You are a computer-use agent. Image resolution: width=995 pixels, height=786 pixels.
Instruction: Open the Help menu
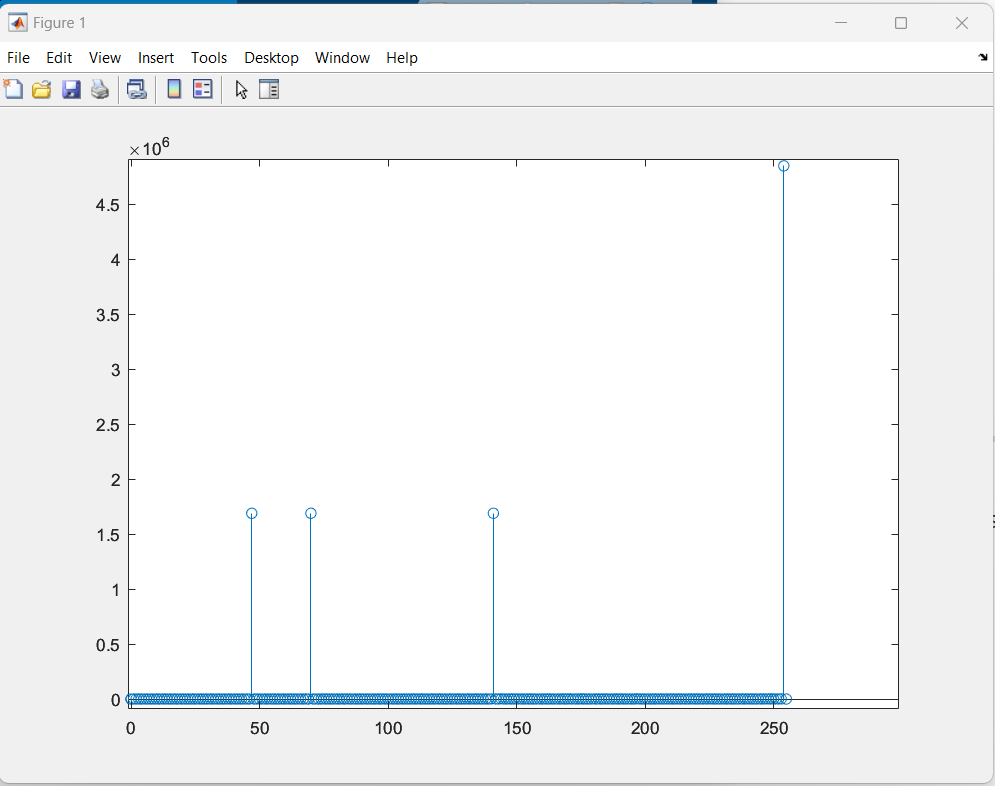402,58
